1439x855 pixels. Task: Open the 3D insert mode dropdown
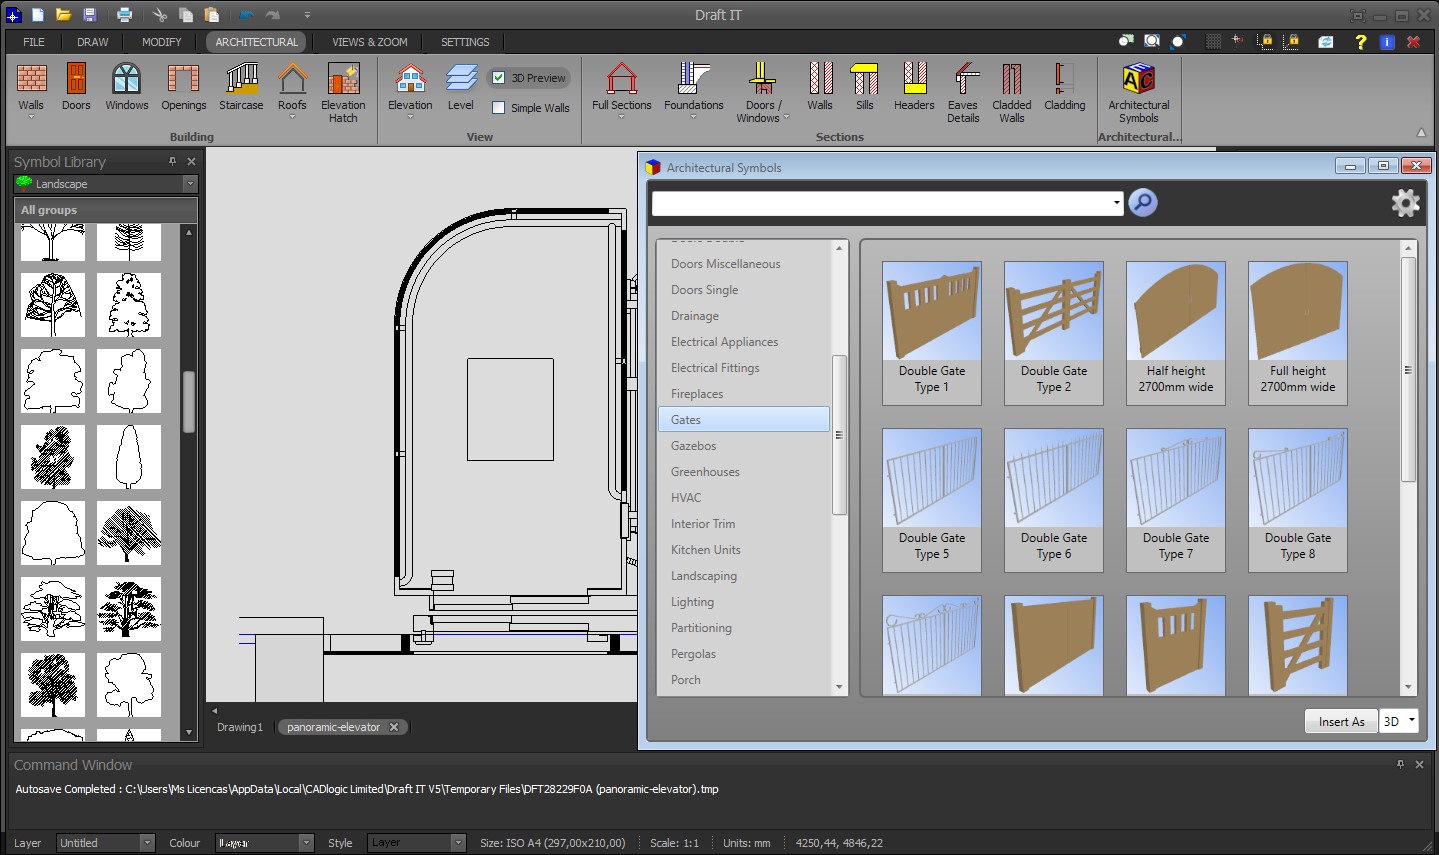(1413, 719)
